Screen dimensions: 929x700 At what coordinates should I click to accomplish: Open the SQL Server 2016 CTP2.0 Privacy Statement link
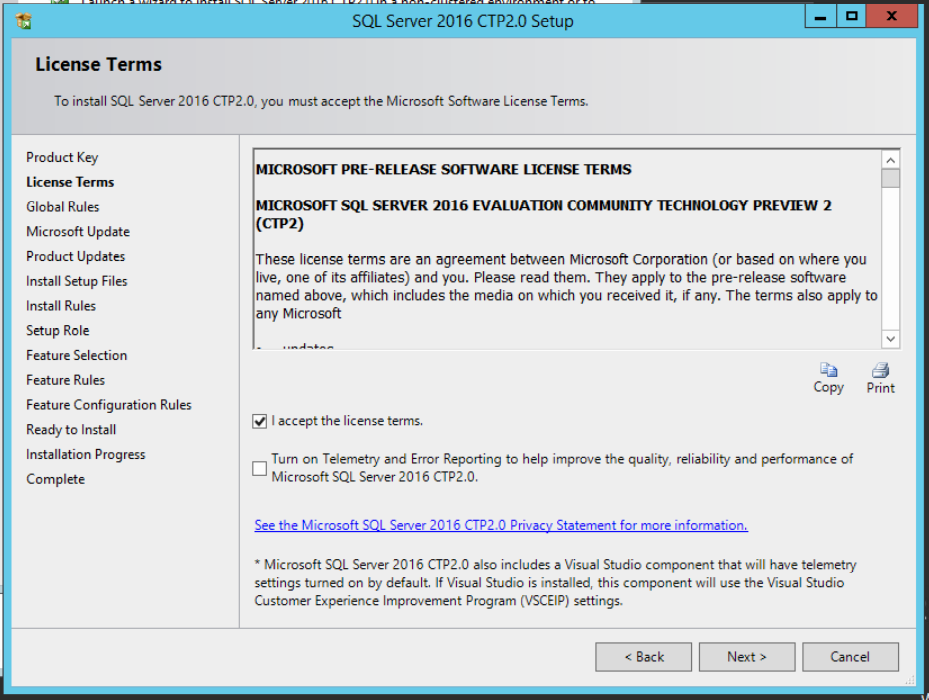tap(501, 525)
